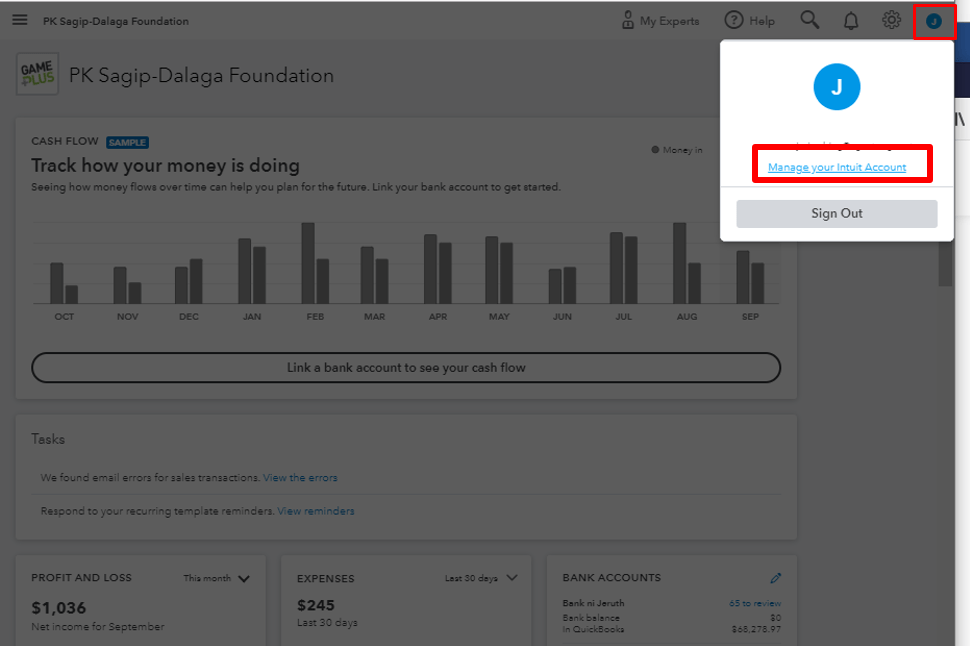Click the $1,036 net income figure
This screenshot has width=970, height=646.
(59, 608)
